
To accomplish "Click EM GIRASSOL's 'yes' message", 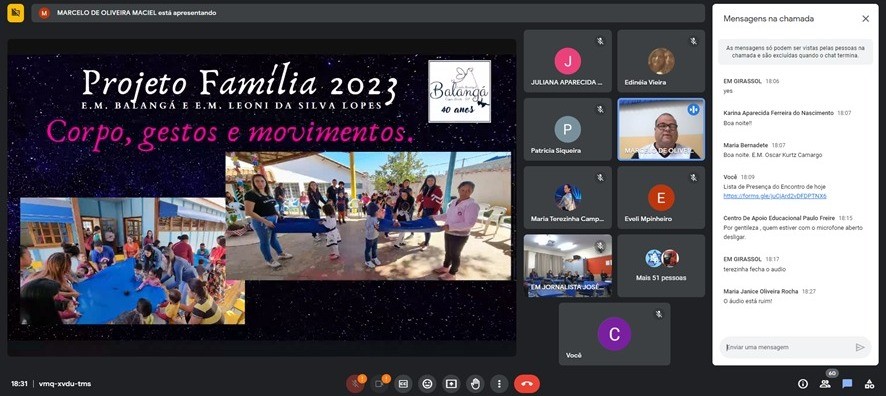I will pyautogui.click(x=728, y=90).
